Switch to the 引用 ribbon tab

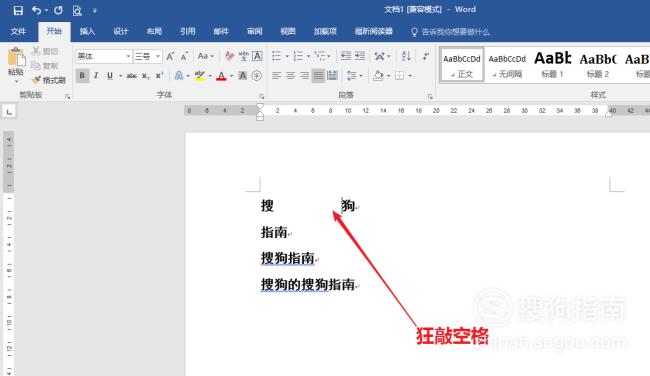[x=187, y=32]
